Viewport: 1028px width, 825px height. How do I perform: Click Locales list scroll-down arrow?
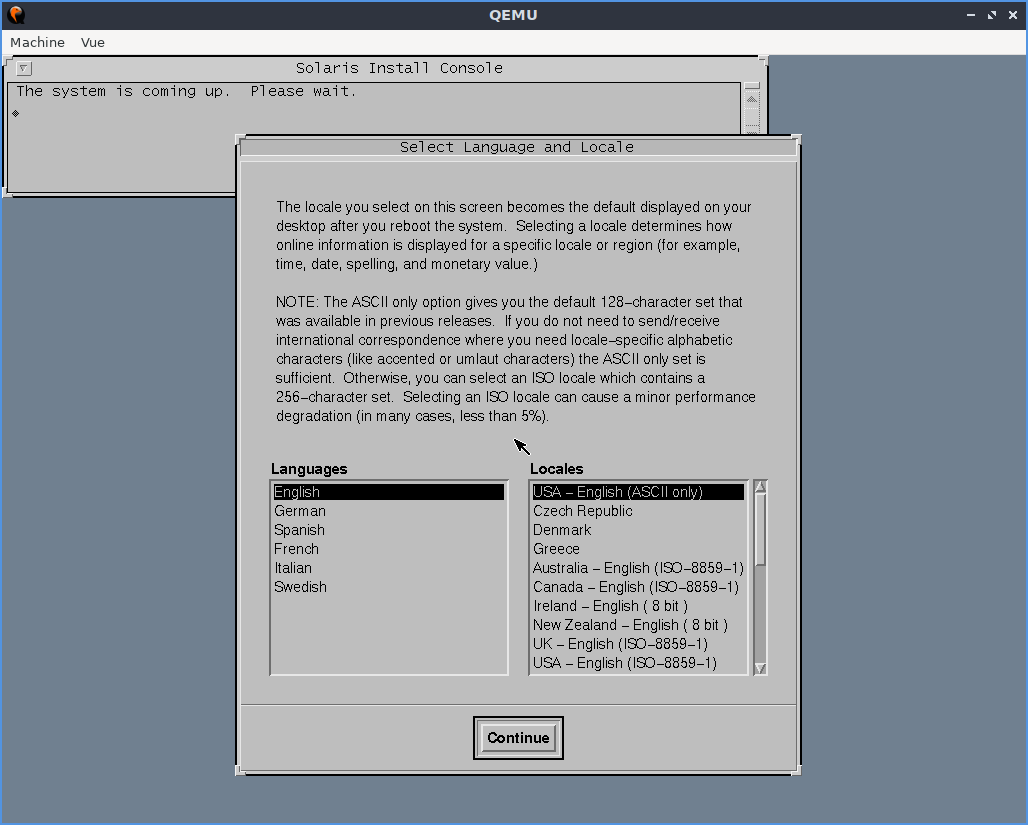tap(761, 669)
